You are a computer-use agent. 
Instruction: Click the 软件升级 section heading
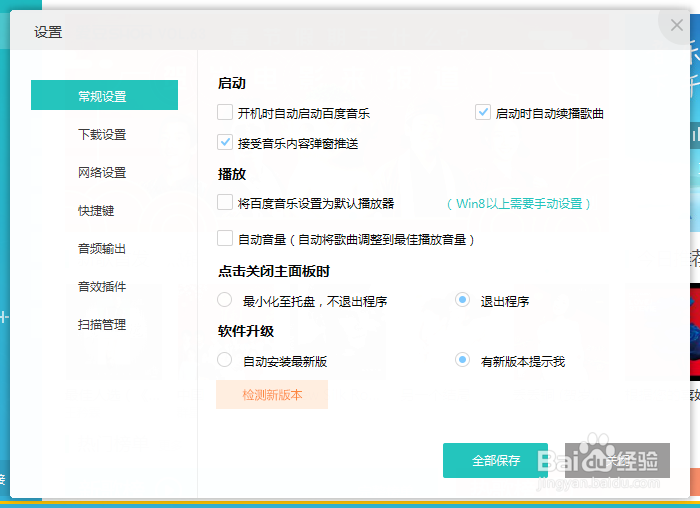tap(246, 331)
